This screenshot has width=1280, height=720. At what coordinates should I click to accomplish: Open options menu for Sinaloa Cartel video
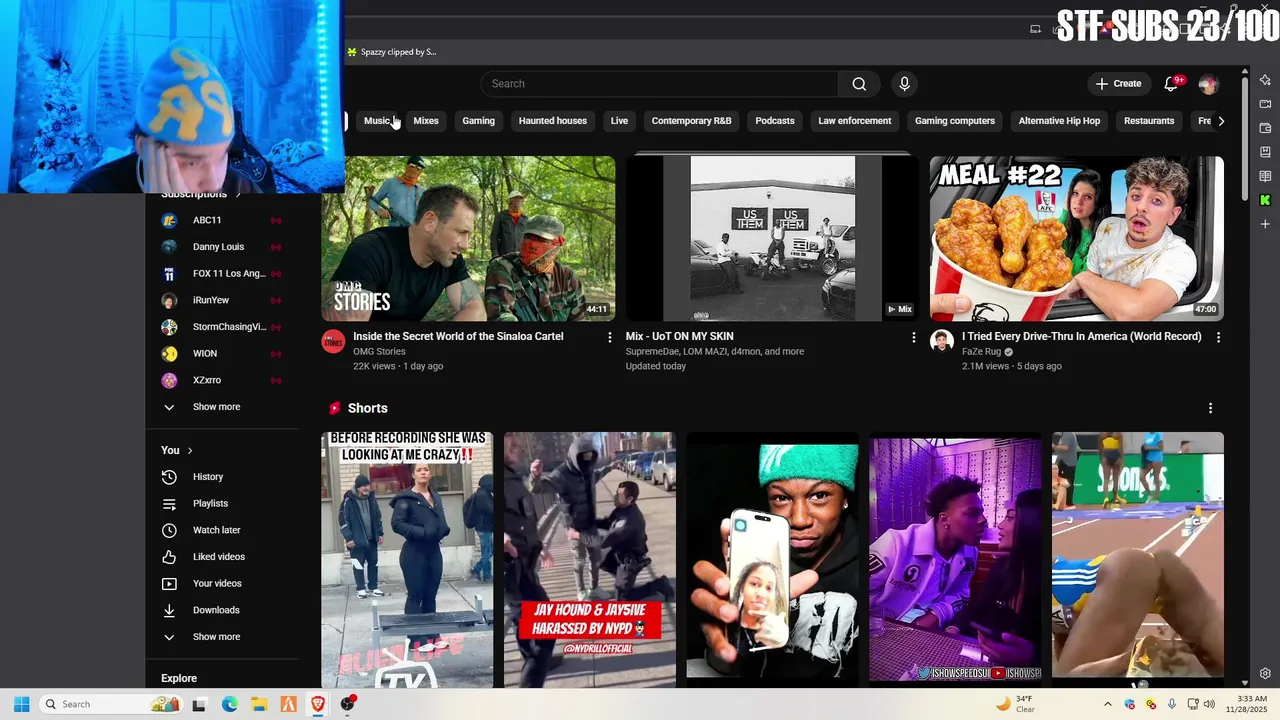pos(609,338)
